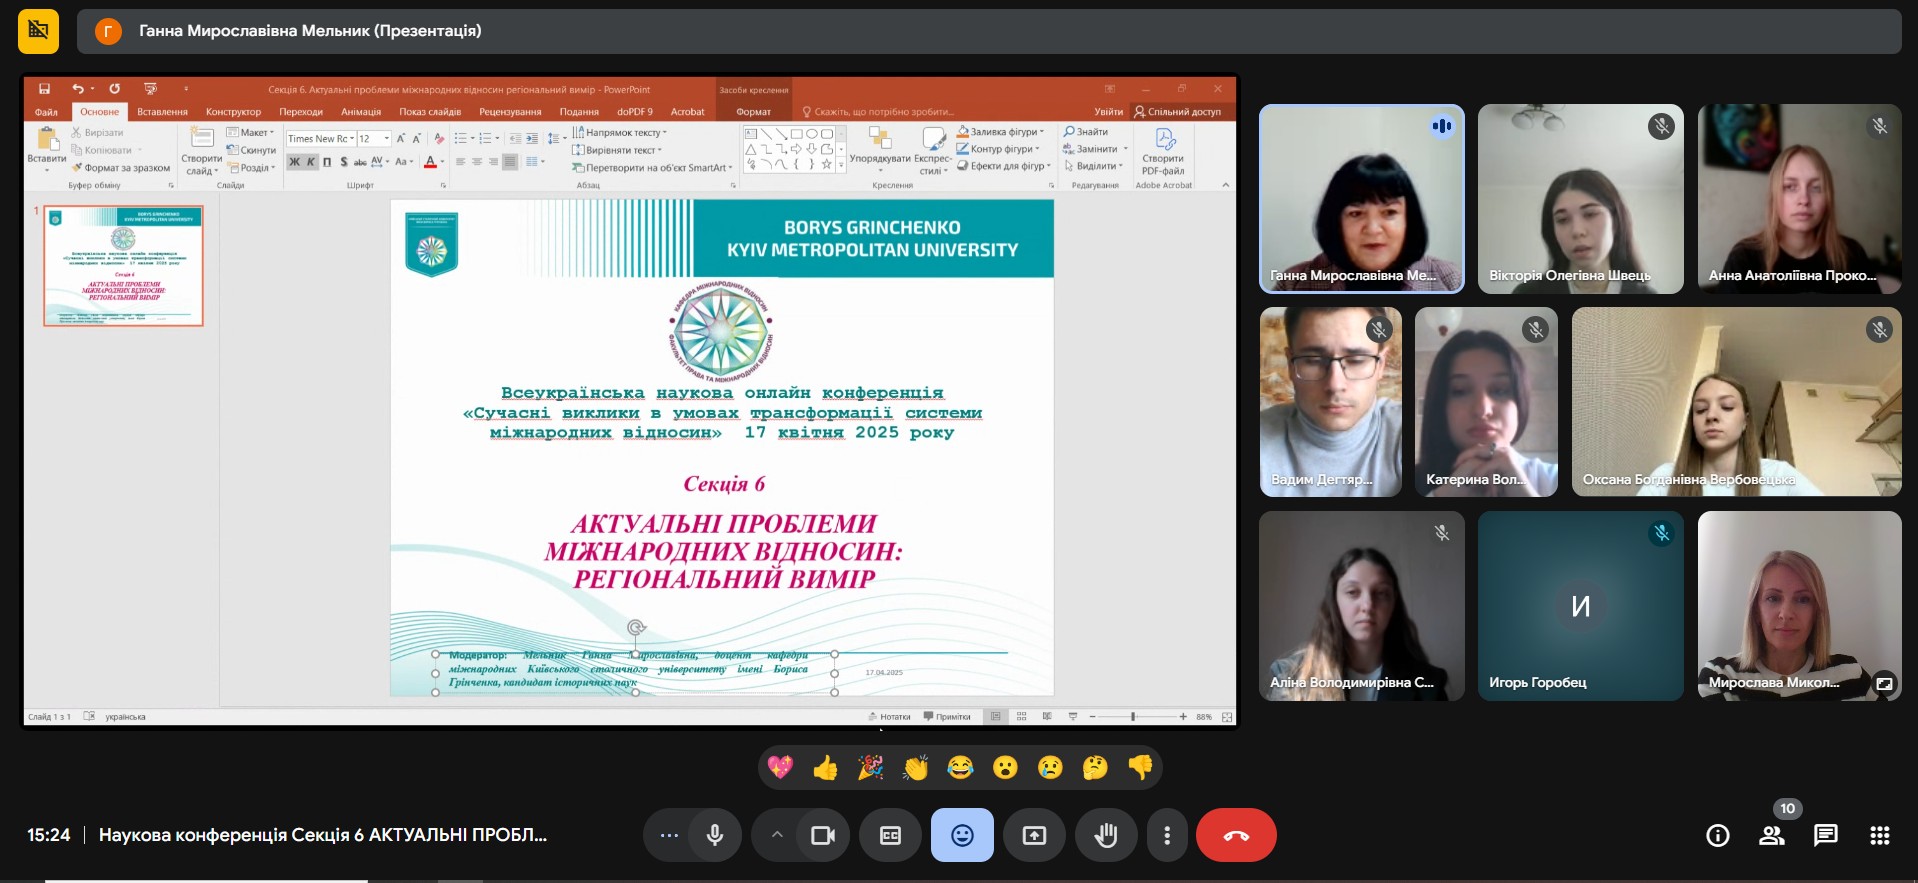
Task: Toggle the microphone button in the call bar
Action: pyautogui.click(x=715, y=835)
